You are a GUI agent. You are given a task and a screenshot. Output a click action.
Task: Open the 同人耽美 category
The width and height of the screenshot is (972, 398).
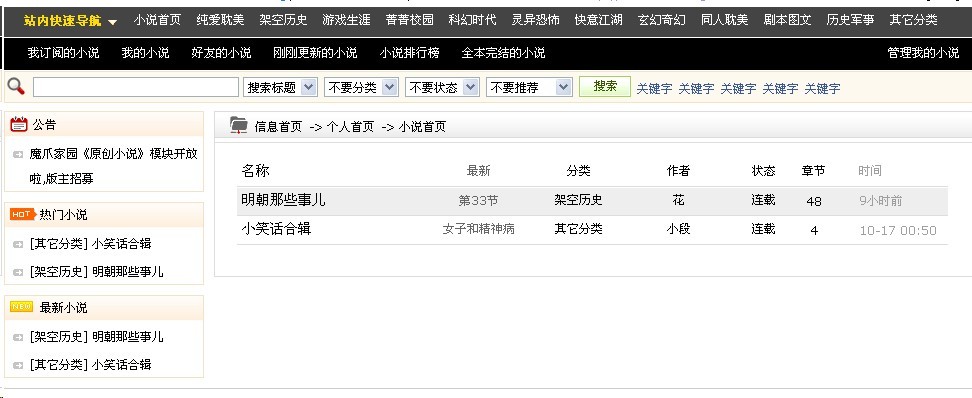725,20
